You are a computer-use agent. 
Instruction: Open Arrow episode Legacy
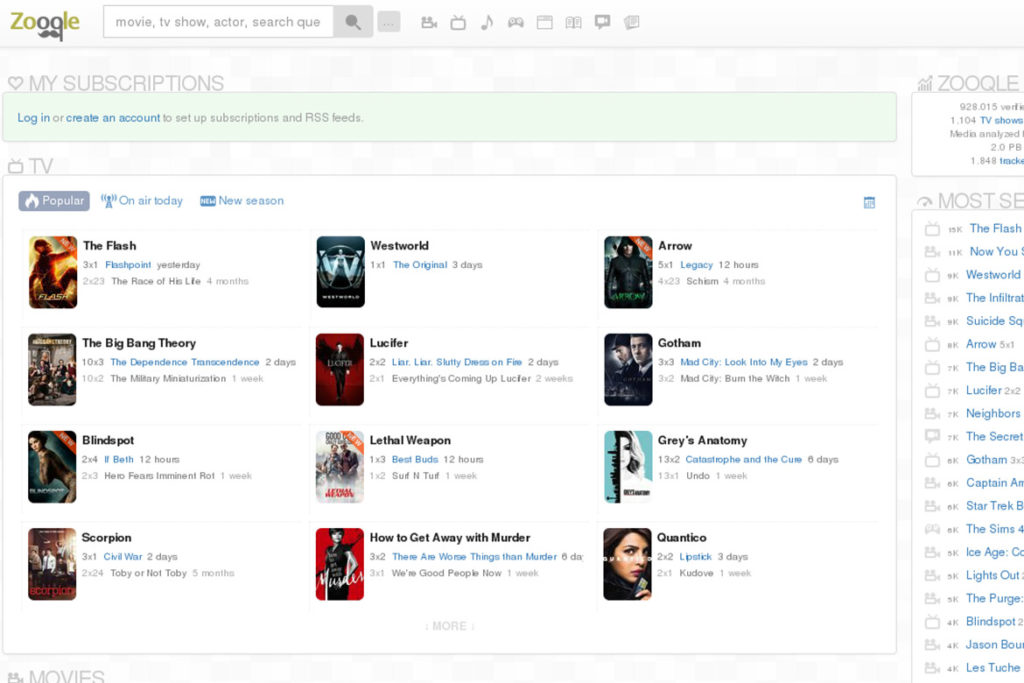(696, 265)
